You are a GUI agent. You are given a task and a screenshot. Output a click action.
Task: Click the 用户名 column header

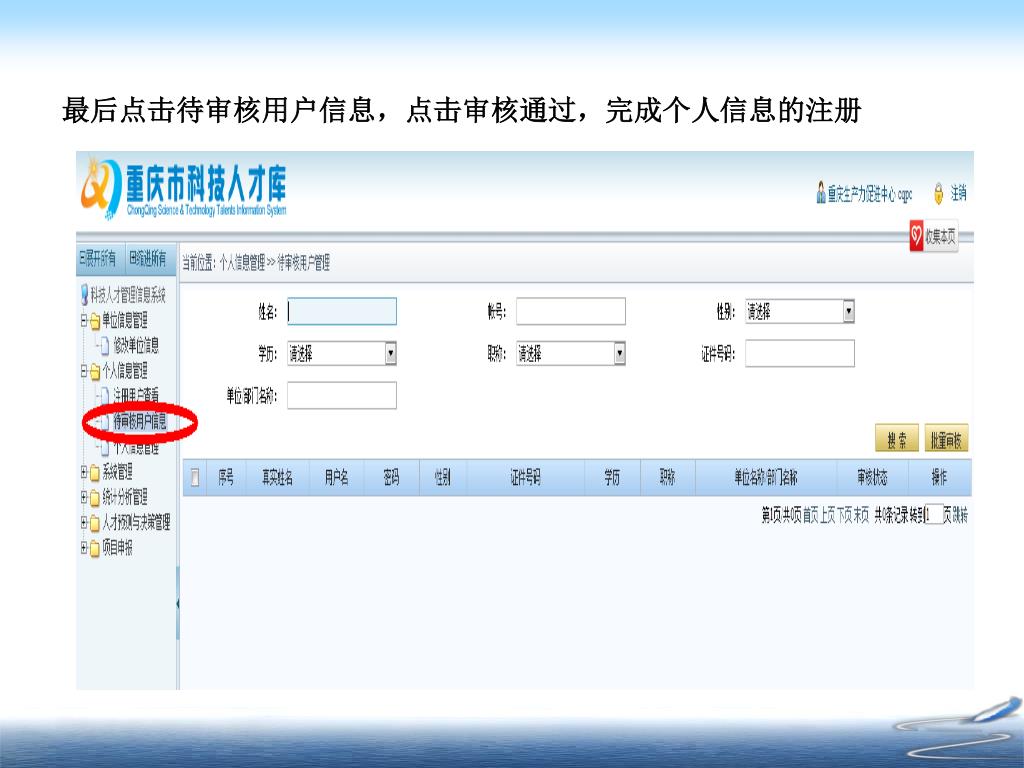click(x=336, y=478)
